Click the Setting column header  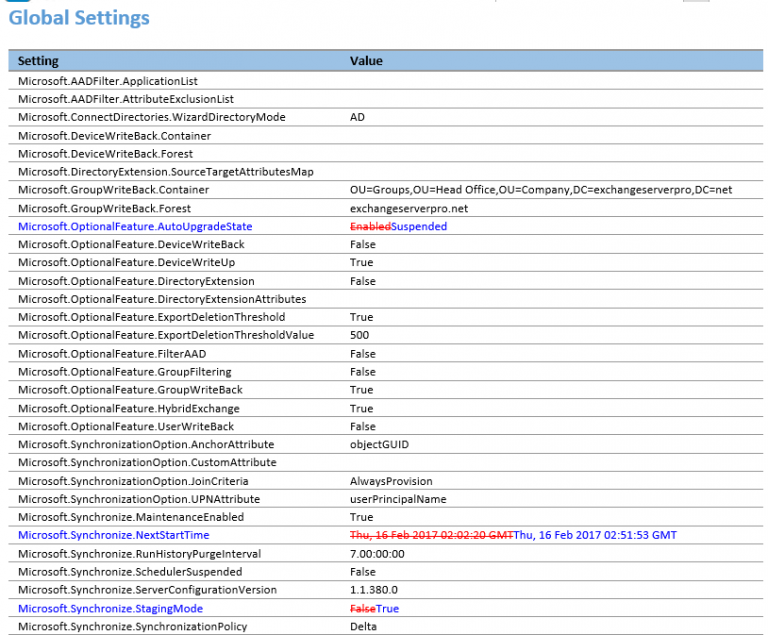(38, 61)
